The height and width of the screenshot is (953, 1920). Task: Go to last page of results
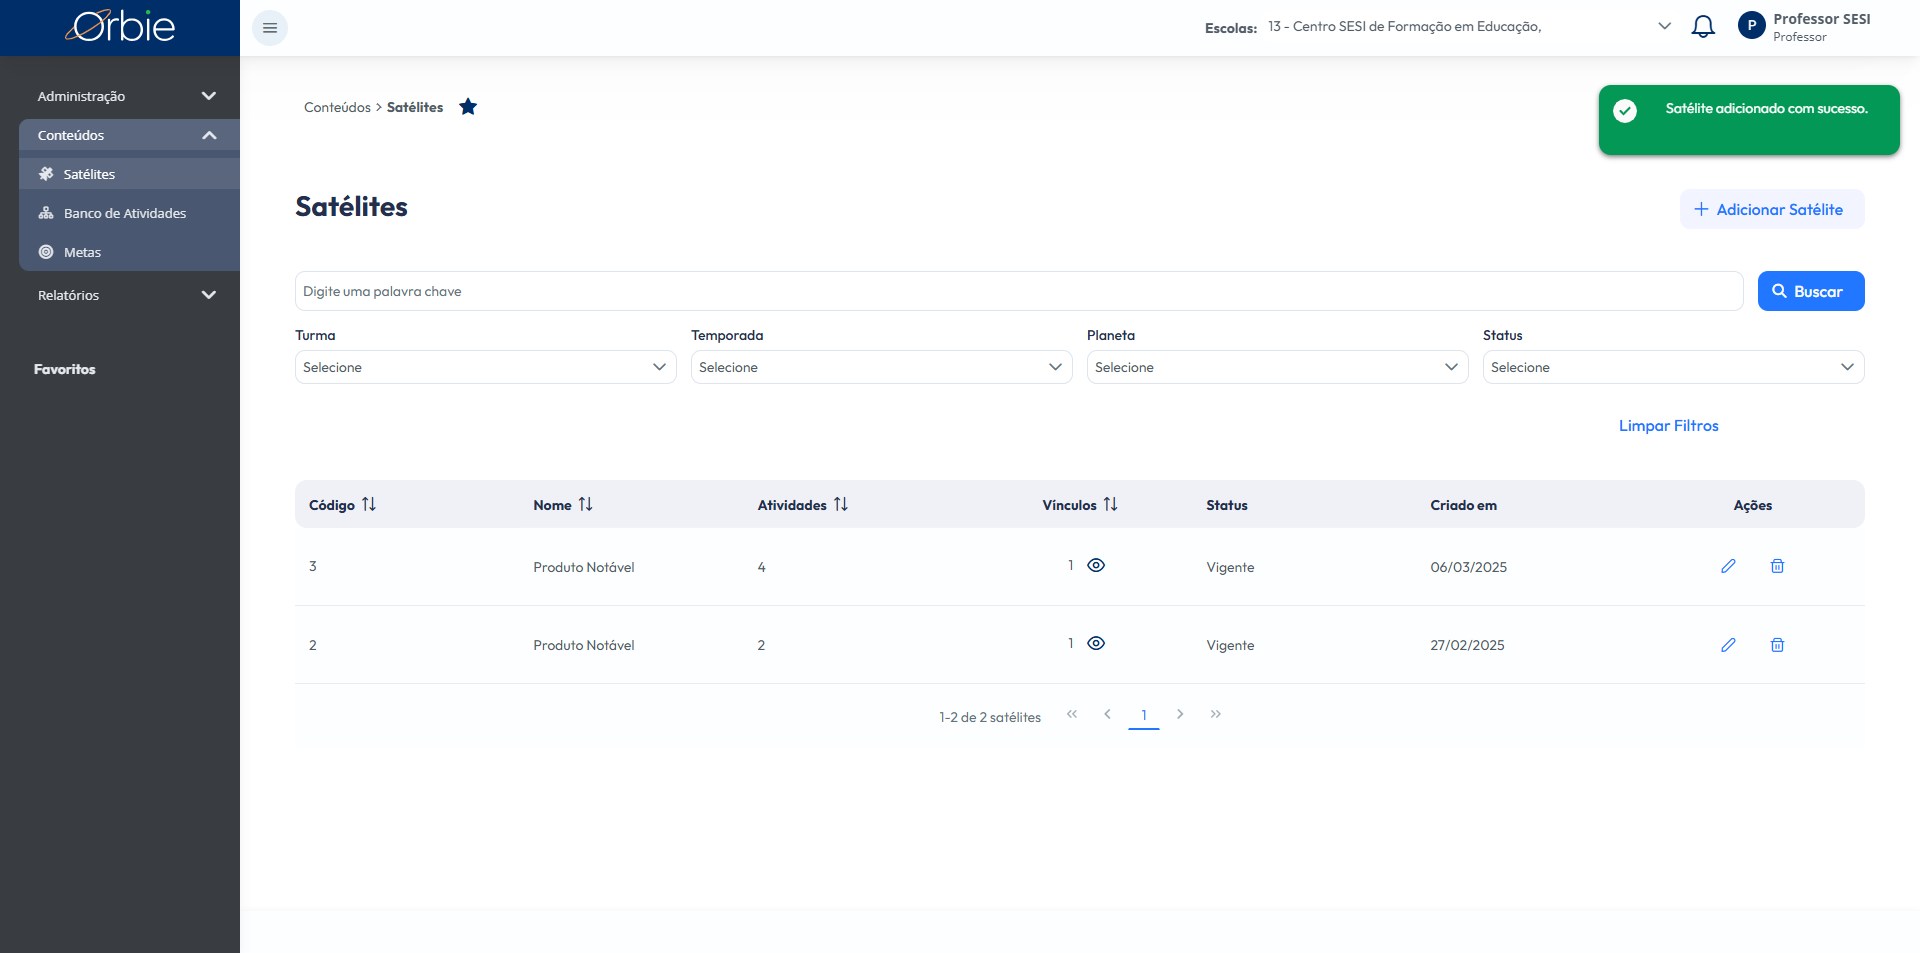coord(1216,714)
